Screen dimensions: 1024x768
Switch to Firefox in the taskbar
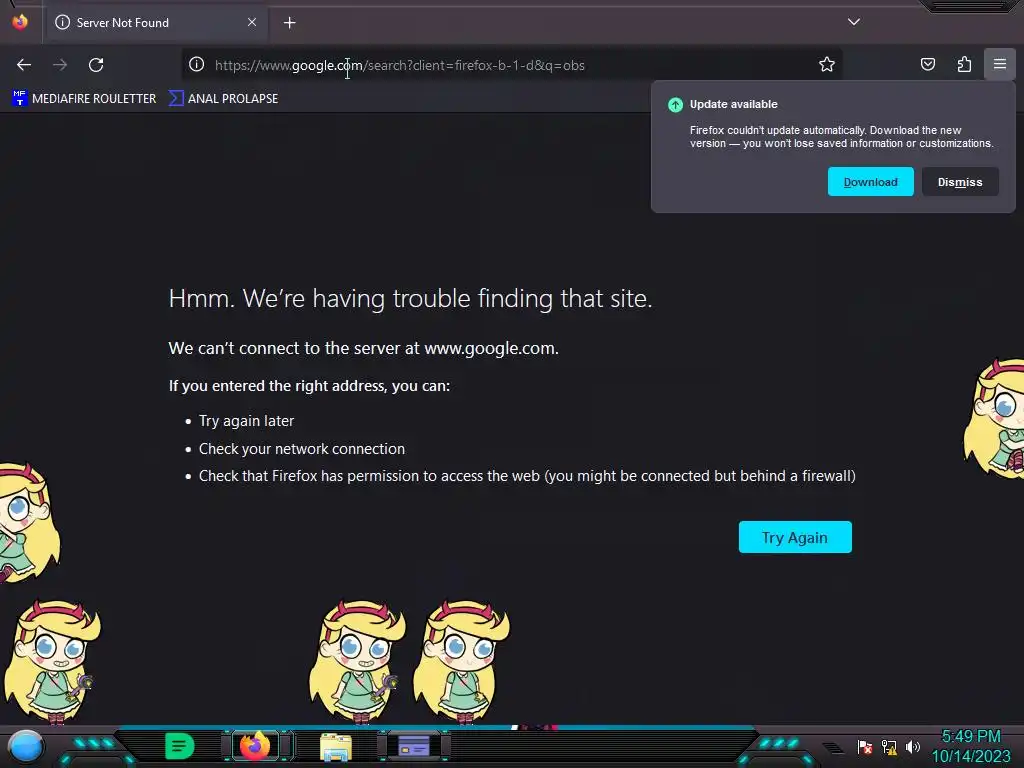point(255,746)
